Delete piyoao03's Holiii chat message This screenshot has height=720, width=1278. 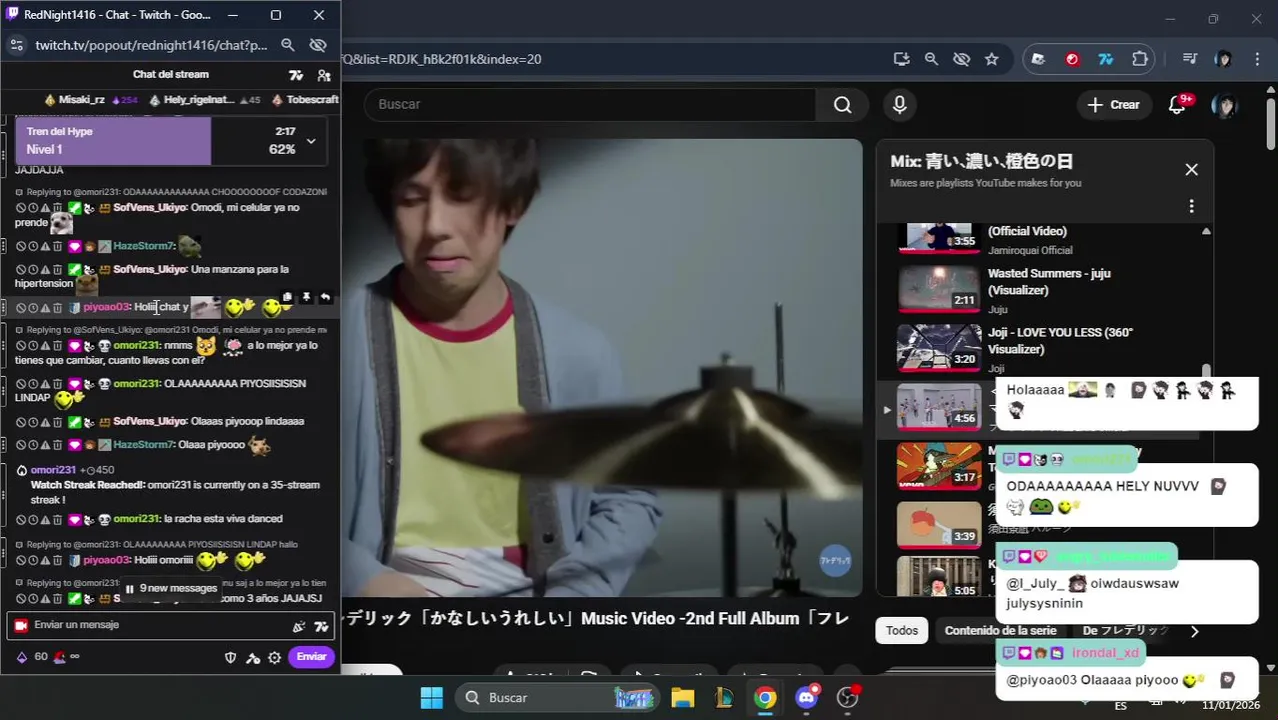pos(57,308)
